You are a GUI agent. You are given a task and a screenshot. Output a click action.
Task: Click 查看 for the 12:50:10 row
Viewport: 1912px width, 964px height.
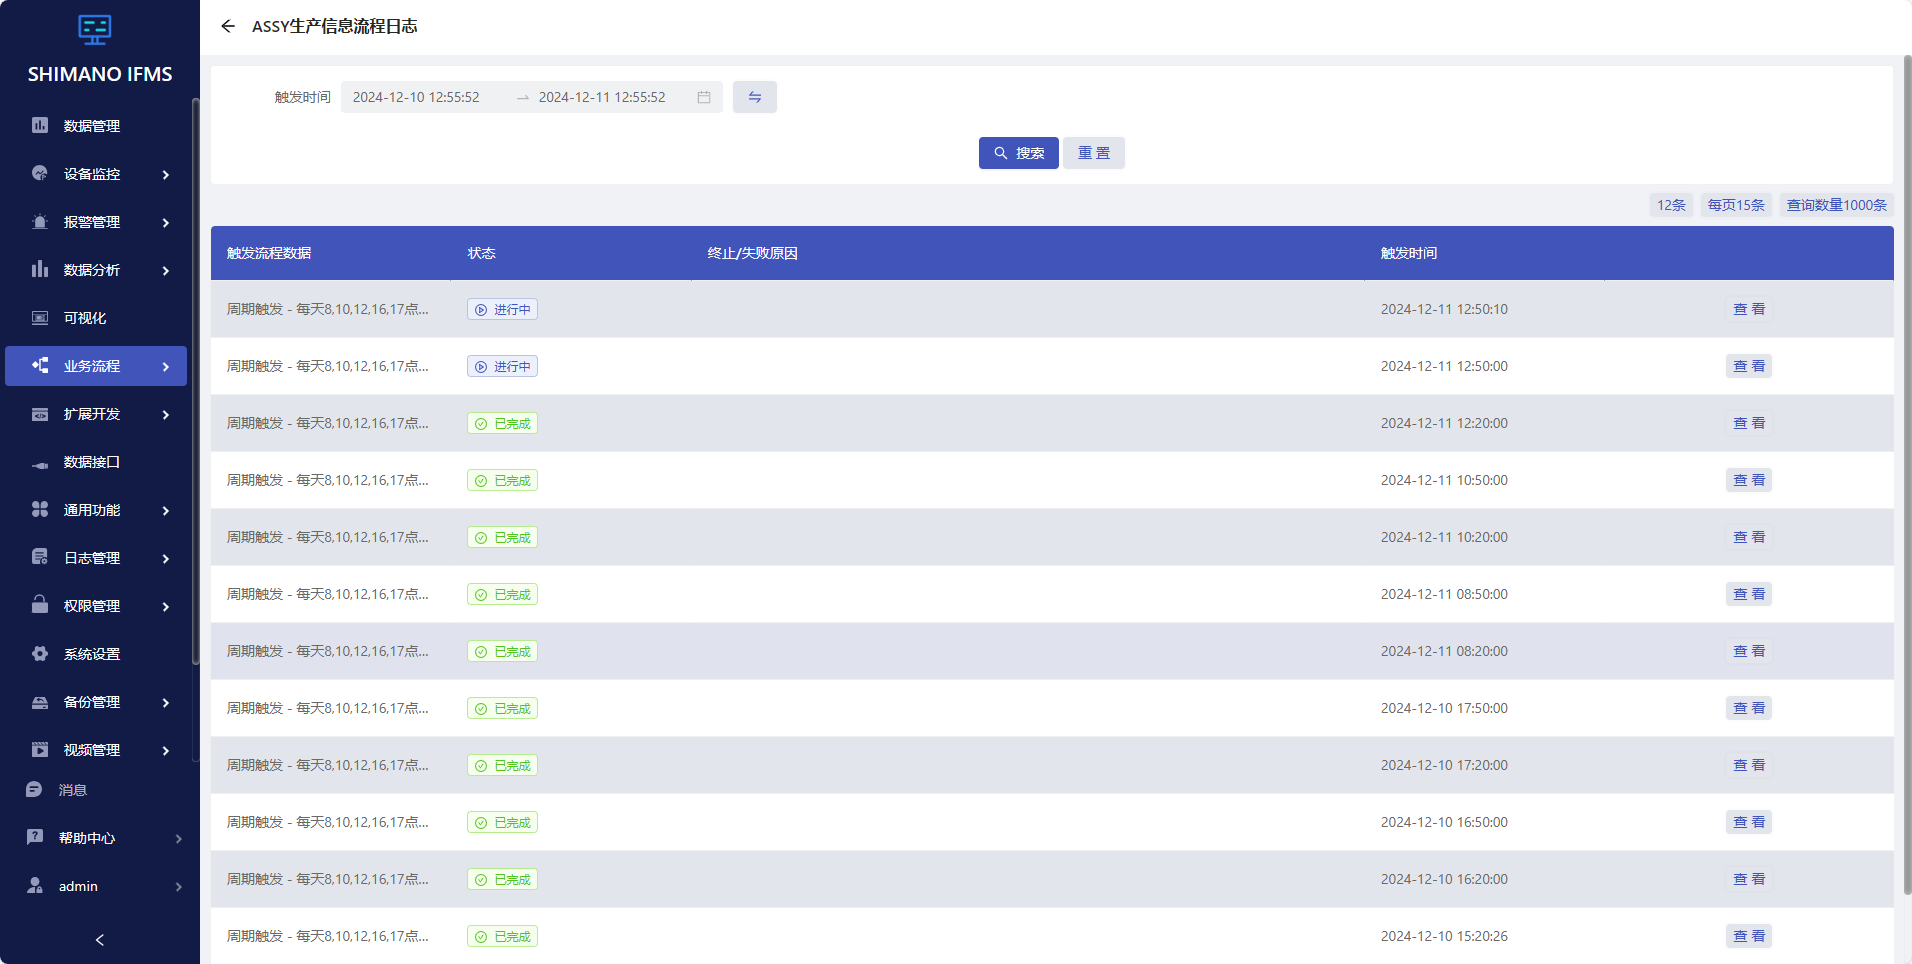click(x=1749, y=309)
